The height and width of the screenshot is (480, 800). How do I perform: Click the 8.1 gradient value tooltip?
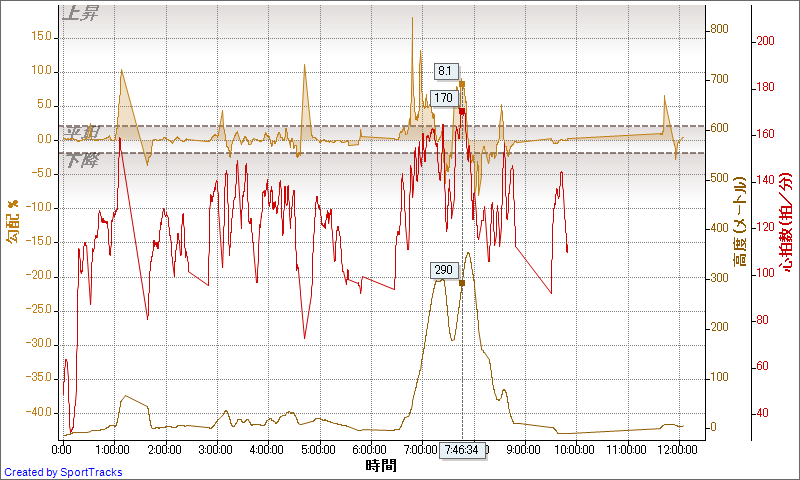click(446, 71)
